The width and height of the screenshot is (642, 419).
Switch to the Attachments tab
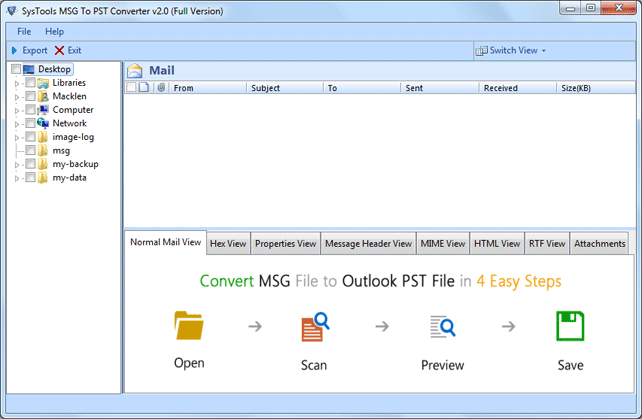pos(599,244)
